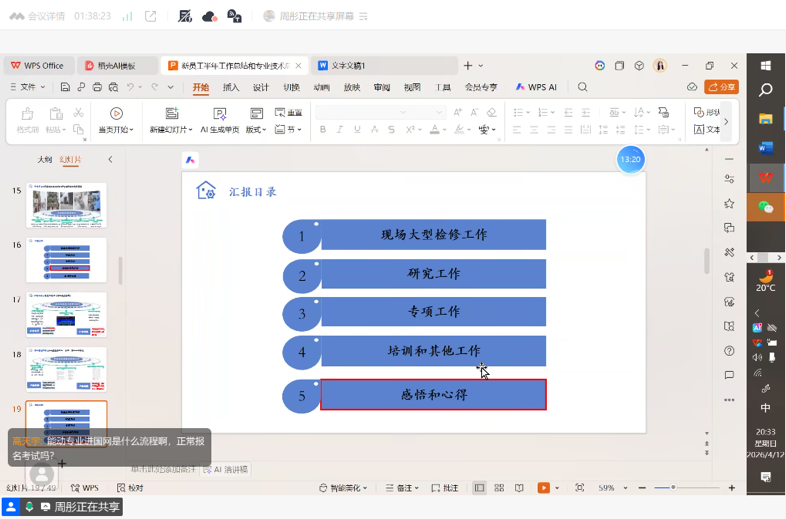Click the slideshow play button in status bar
The width and height of the screenshot is (786, 520).
click(543, 488)
